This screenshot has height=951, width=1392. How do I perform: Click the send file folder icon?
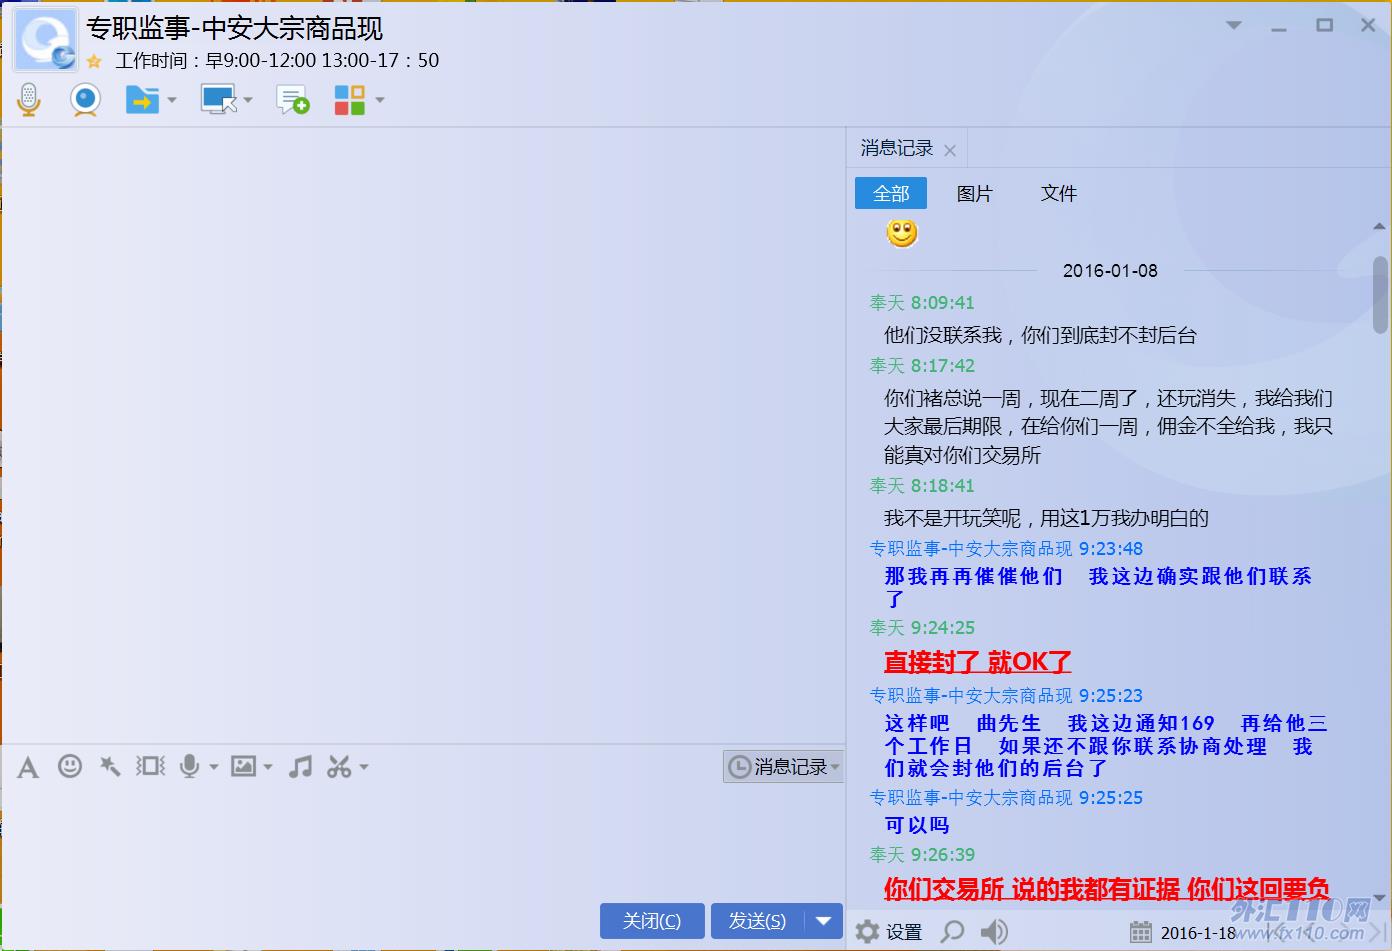coord(142,100)
